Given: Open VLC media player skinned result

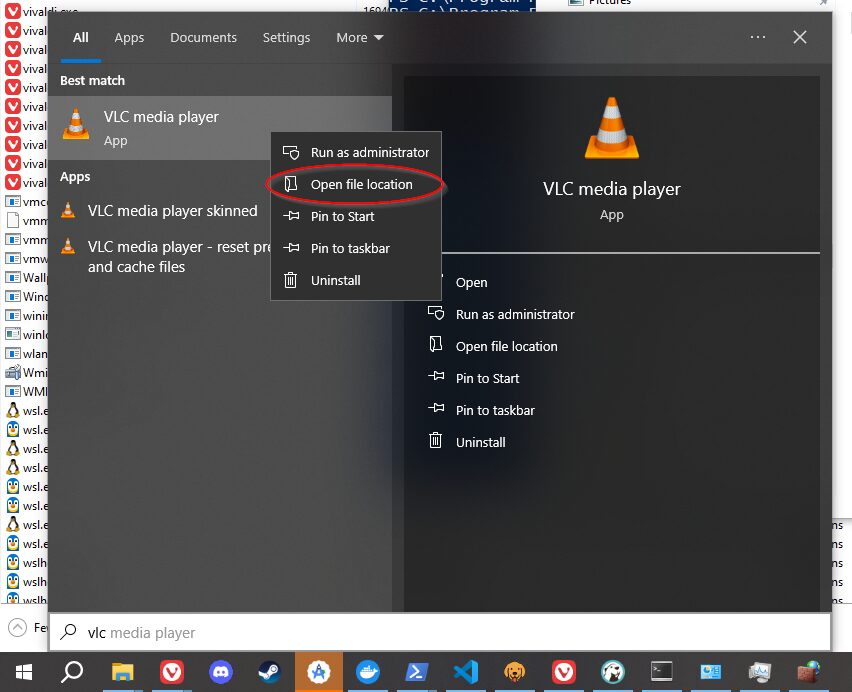Looking at the screenshot, I should (172, 211).
